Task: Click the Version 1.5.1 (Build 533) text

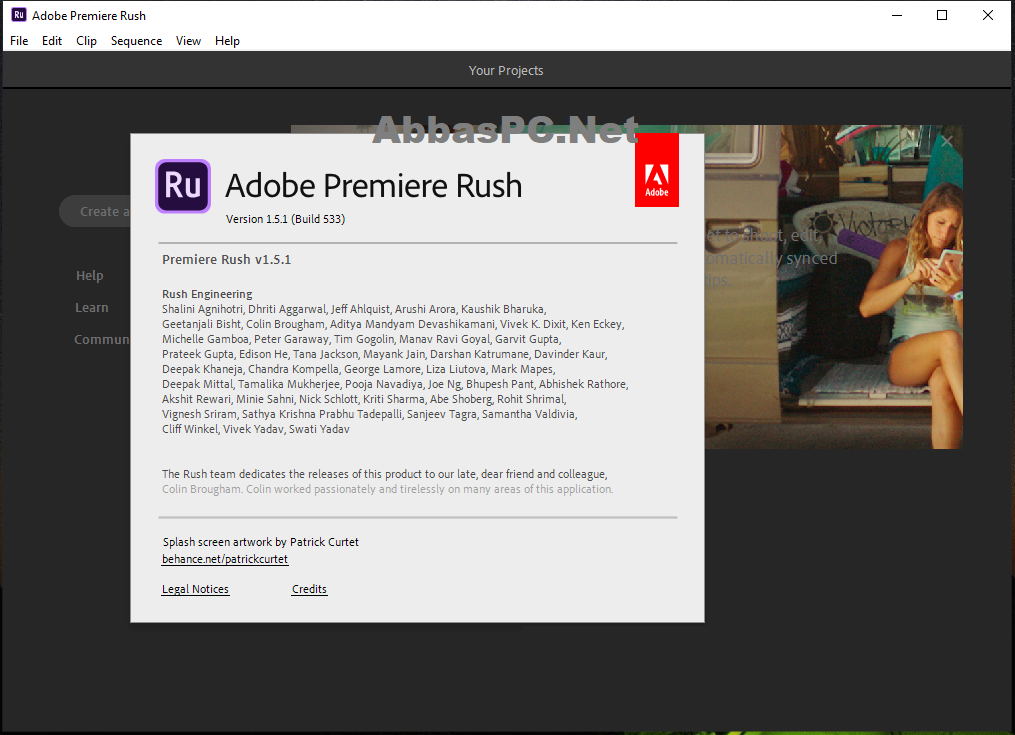Action: pos(285,219)
